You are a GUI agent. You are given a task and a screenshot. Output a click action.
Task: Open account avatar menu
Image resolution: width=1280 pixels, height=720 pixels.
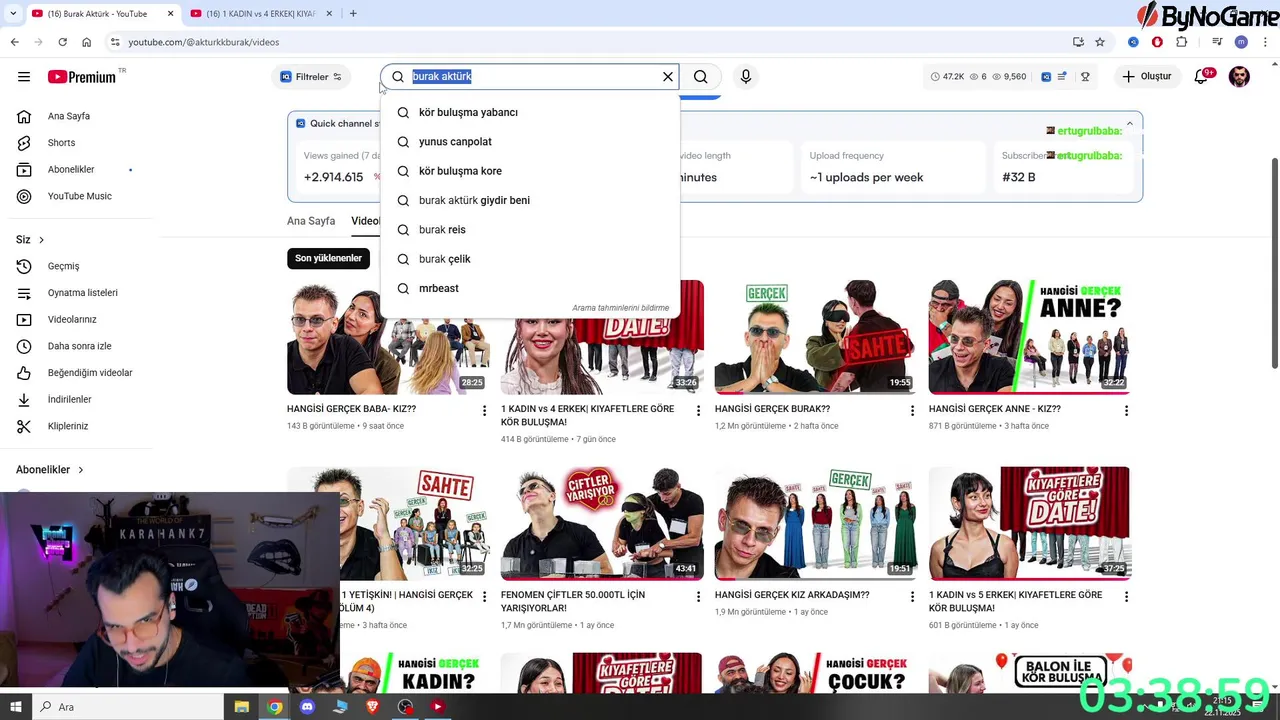tap(1239, 77)
